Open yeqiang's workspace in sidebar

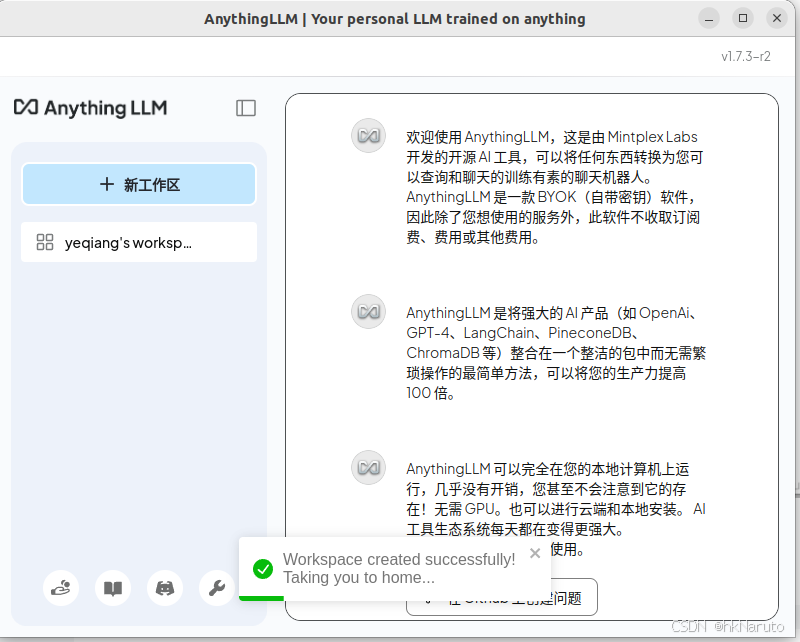(x=139, y=242)
